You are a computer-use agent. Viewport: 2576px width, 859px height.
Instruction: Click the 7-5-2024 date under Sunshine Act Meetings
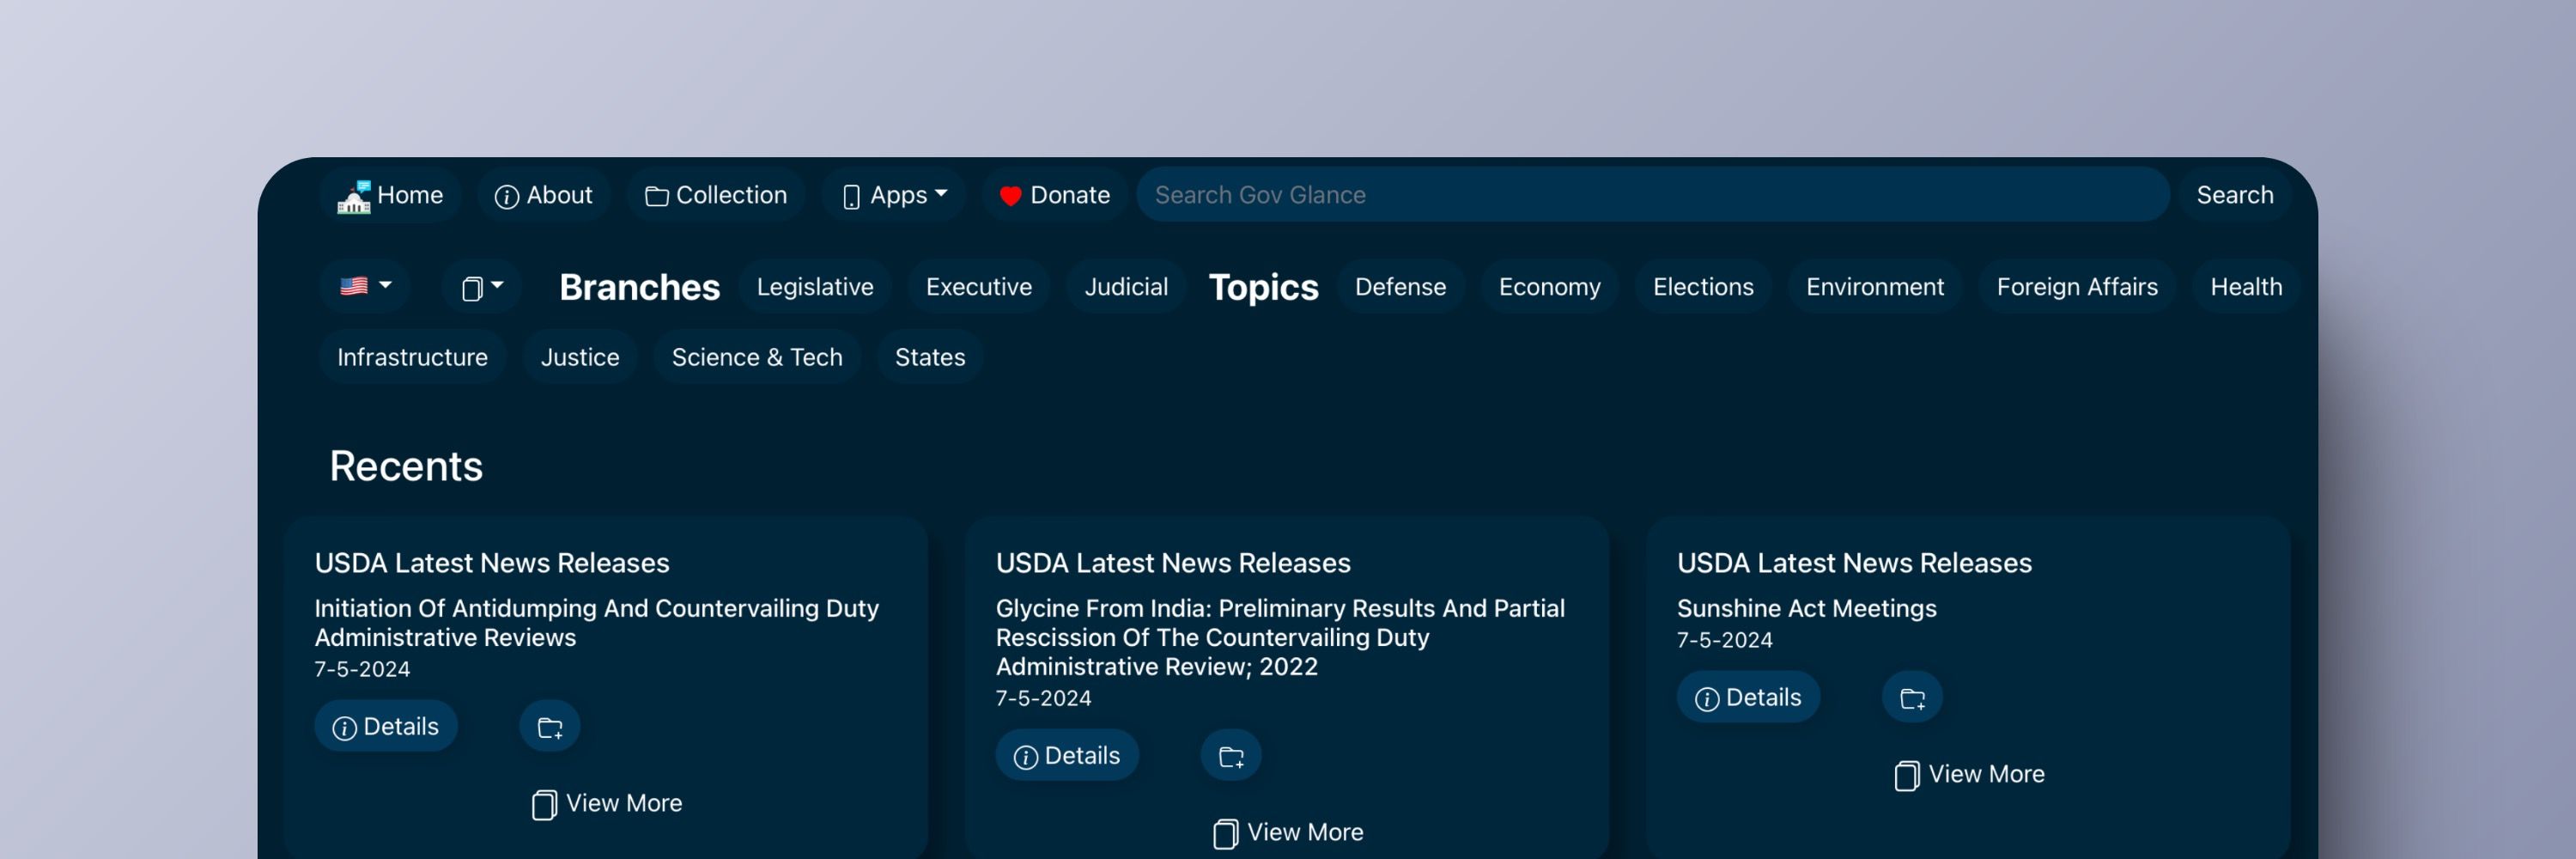(1724, 640)
